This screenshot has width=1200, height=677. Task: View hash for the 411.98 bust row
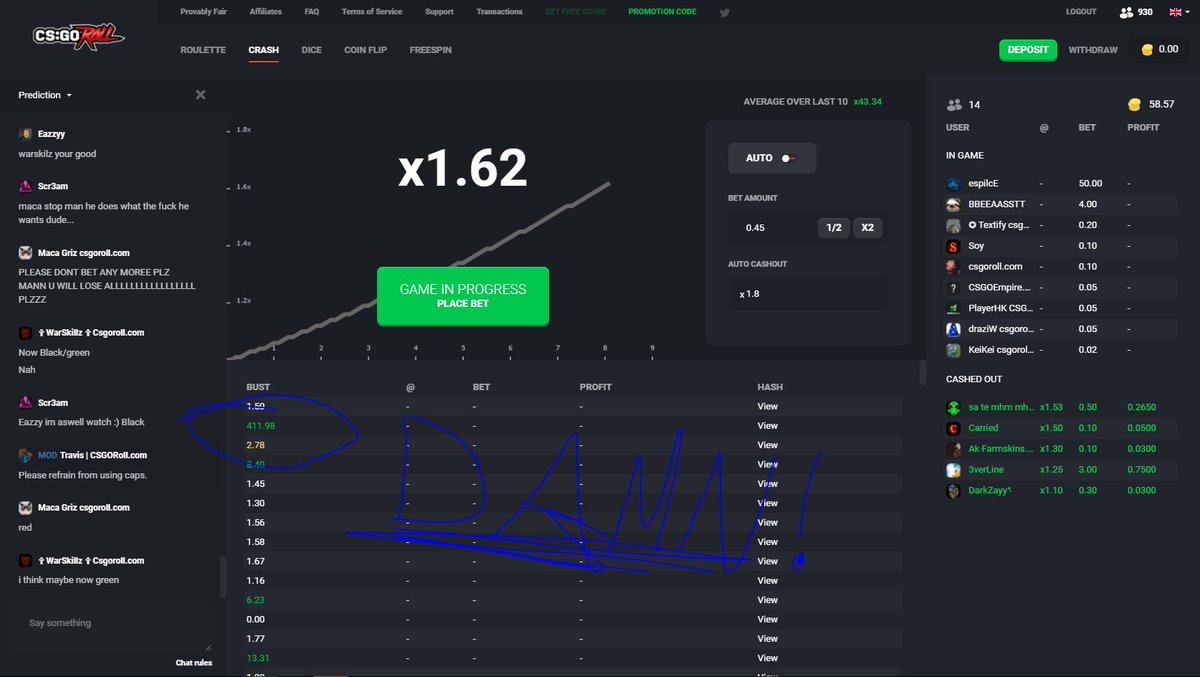[768, 426]
